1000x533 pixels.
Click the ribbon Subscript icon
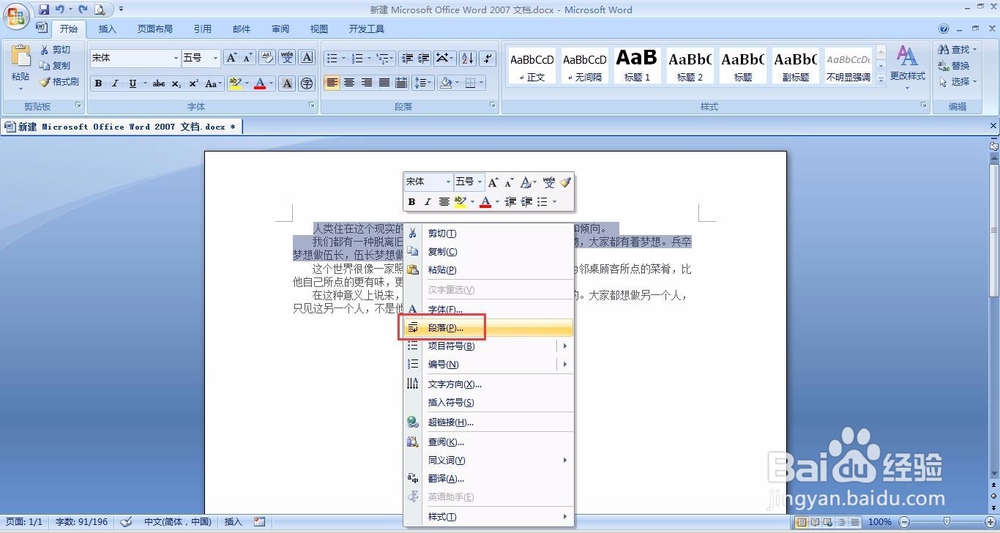[x=177, y=84]
